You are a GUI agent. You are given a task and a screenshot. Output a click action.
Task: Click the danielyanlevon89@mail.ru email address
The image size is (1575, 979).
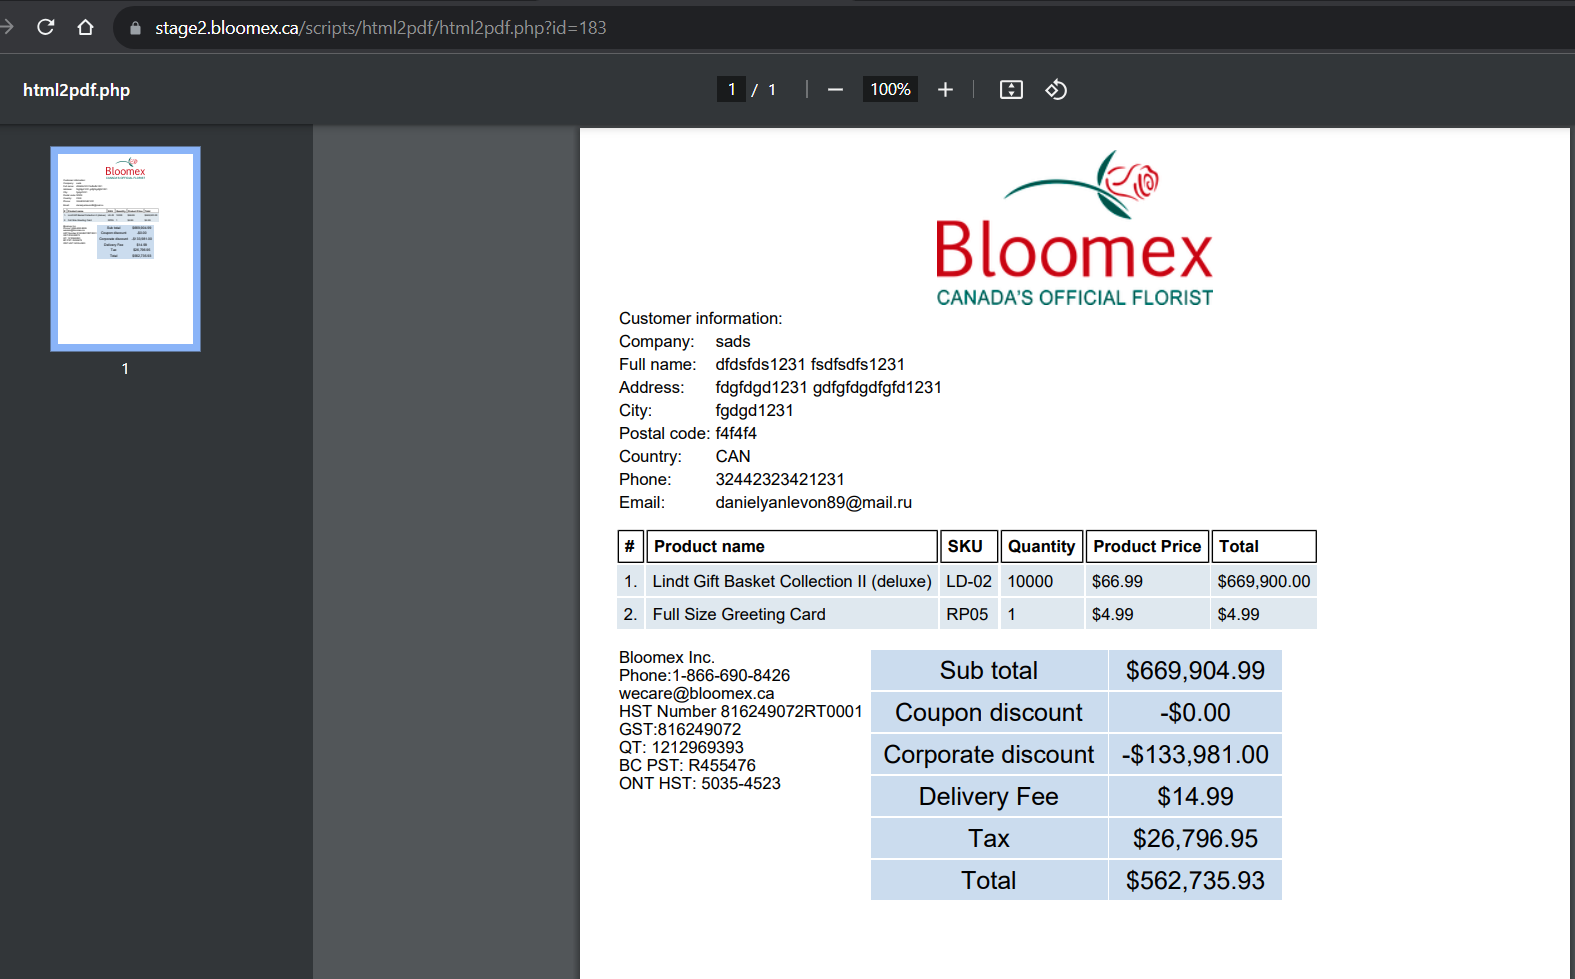click(813, 503)
